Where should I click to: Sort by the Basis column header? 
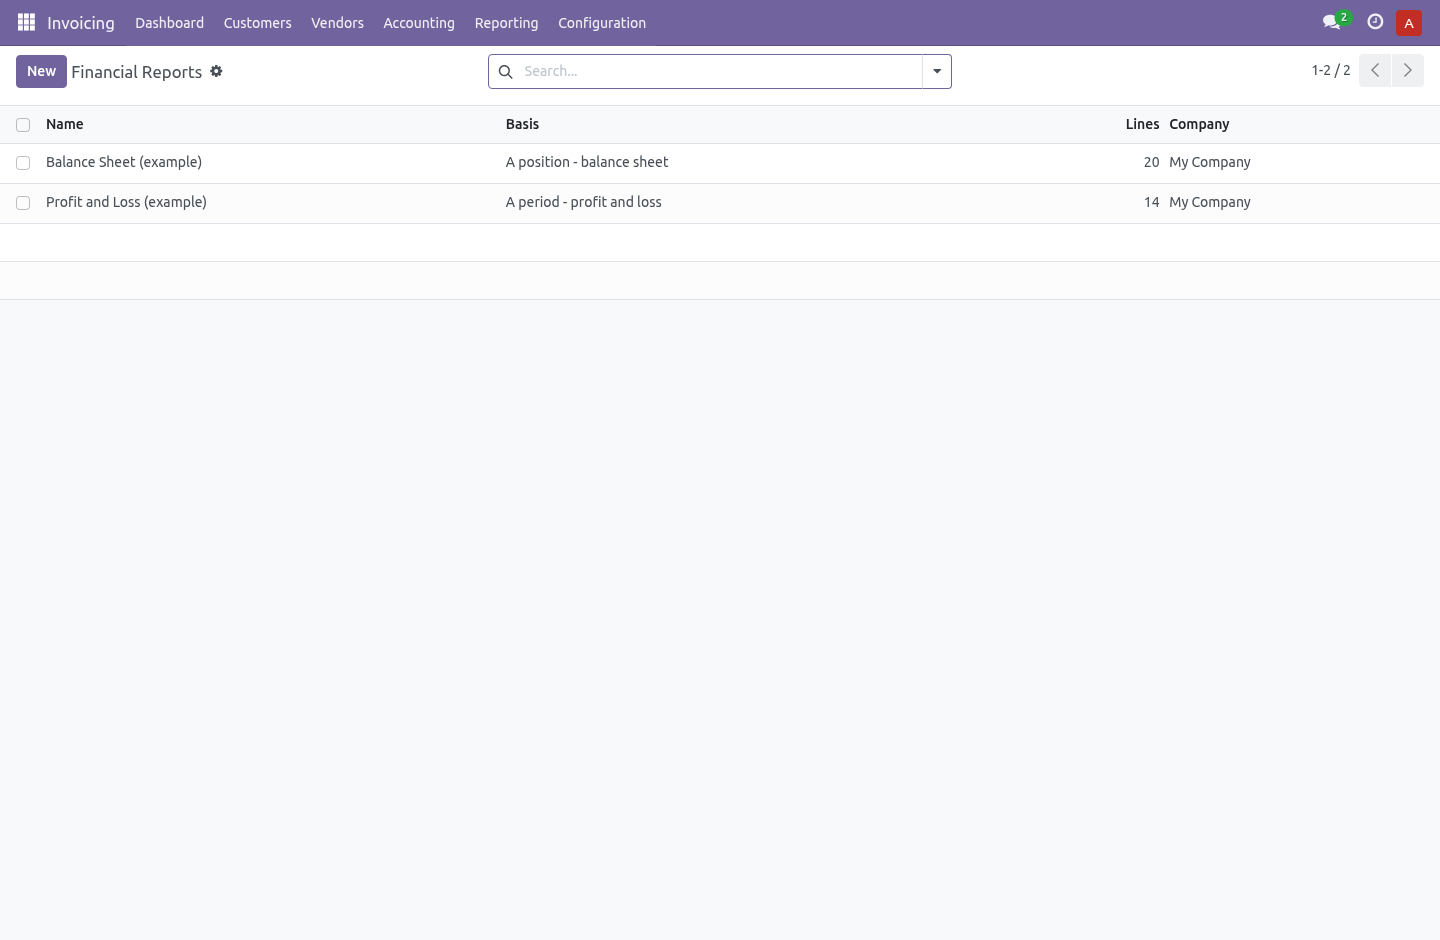pyautogui.click(x=522, y=124)
